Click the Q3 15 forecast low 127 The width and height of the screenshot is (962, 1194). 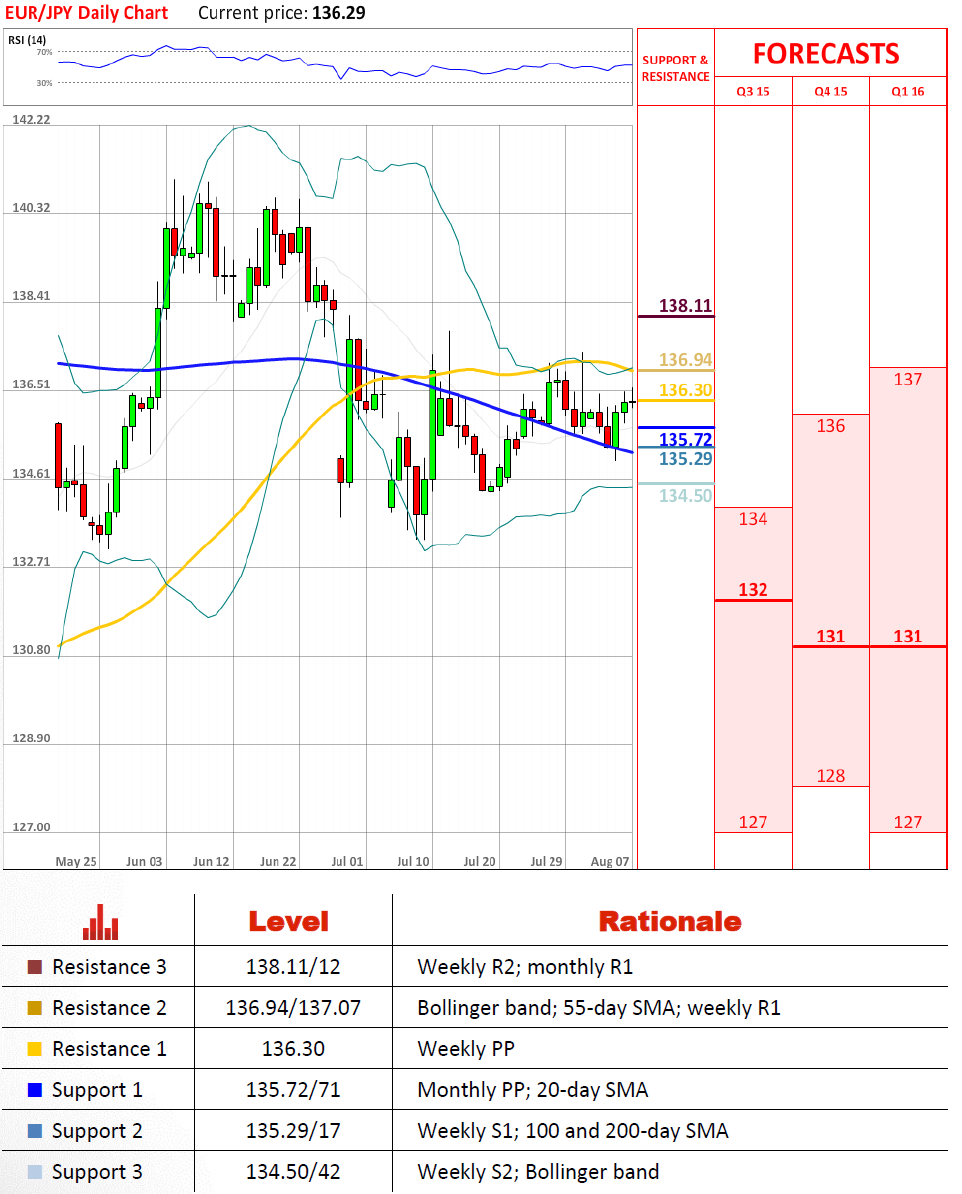753,822
